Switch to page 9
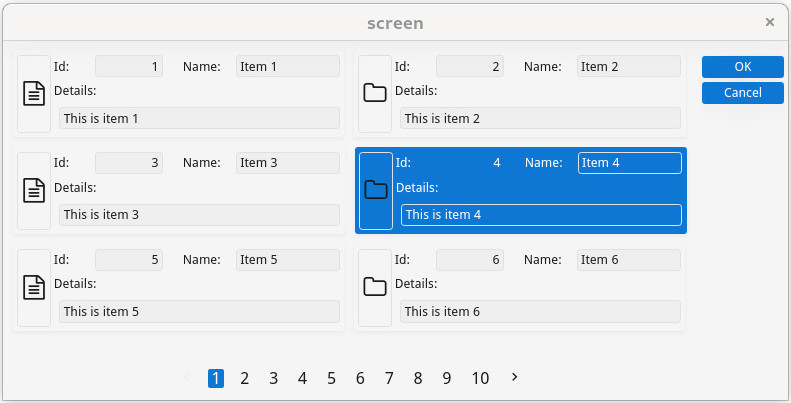791x403 pixels. coord(446,378)
